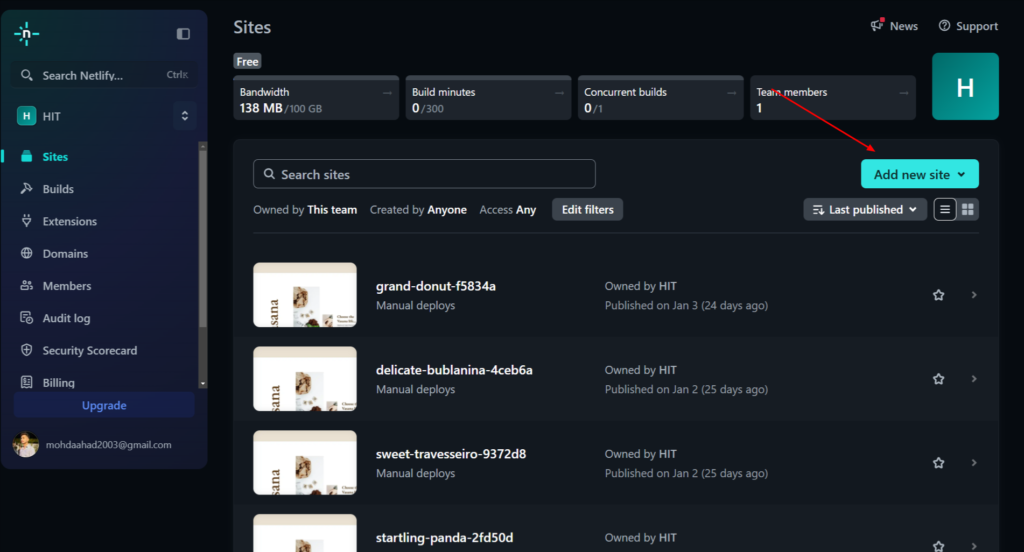The width and height of the screenshot is (1024, 552).
Task: Expand startling-panda-2fd50d row chevron
Action: tap(974, 546)
